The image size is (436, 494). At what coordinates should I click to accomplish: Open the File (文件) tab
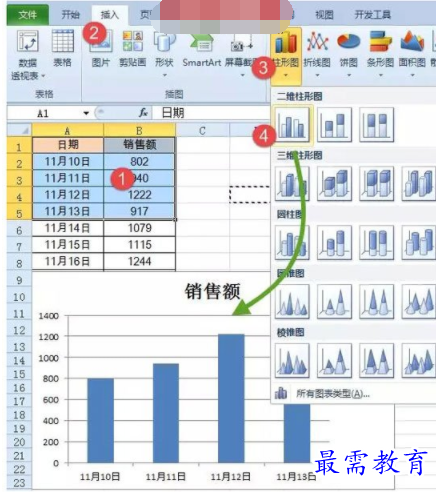tap(28, 15)
